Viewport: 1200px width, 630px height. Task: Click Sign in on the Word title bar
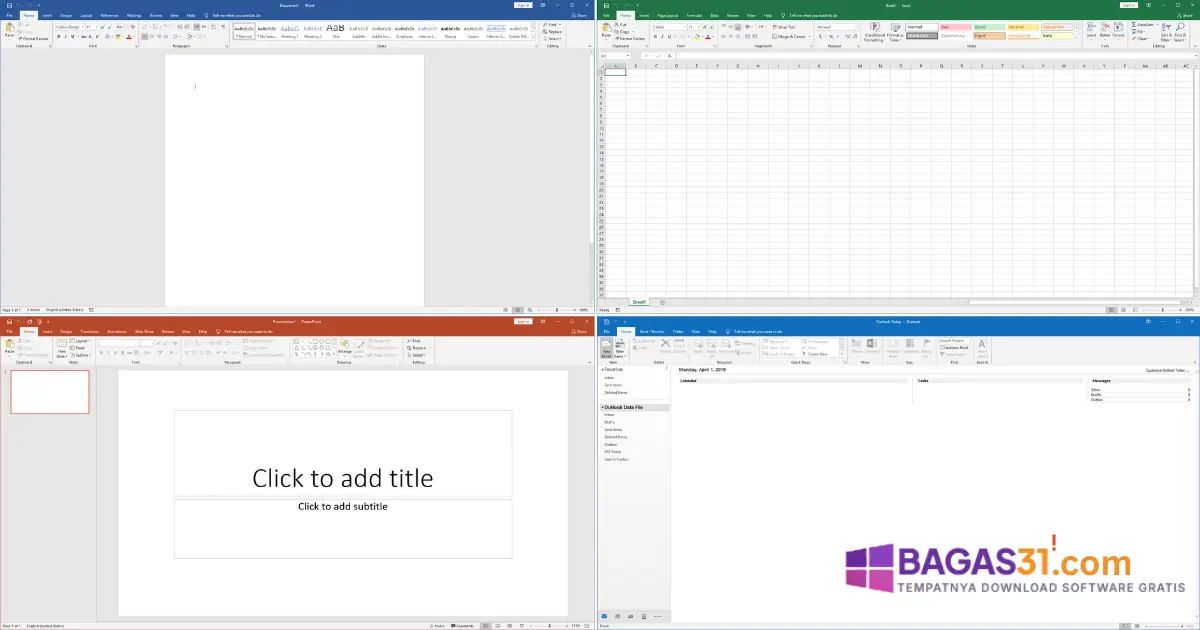point(523,5)
